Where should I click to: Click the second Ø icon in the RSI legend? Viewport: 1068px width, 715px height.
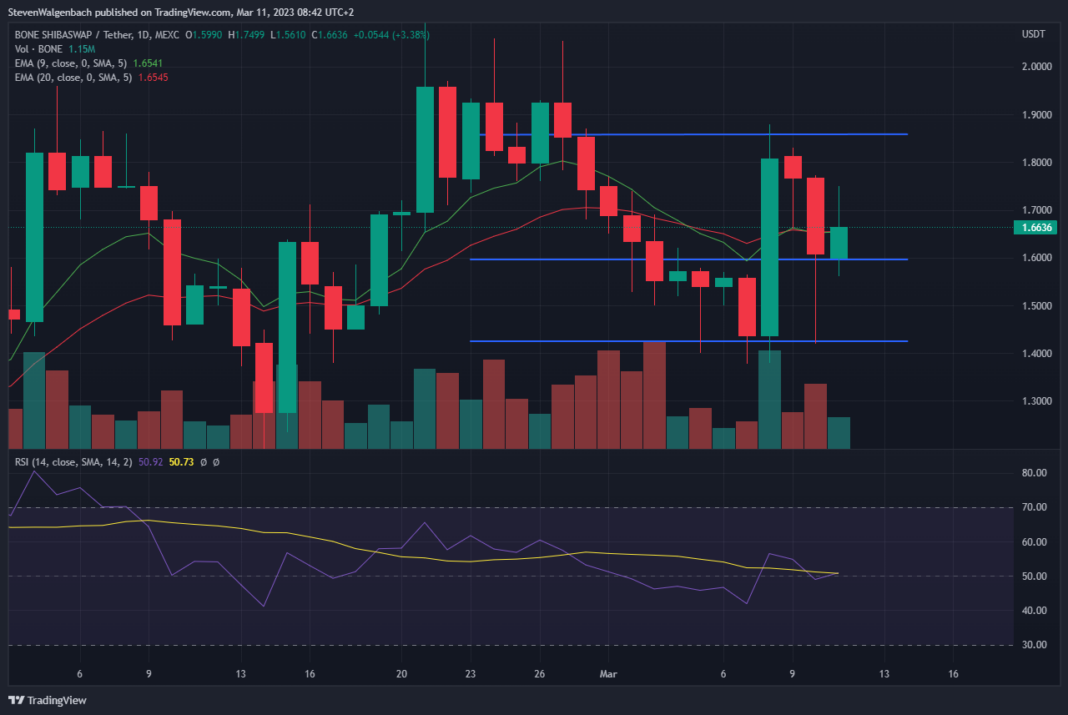point(216,462)
